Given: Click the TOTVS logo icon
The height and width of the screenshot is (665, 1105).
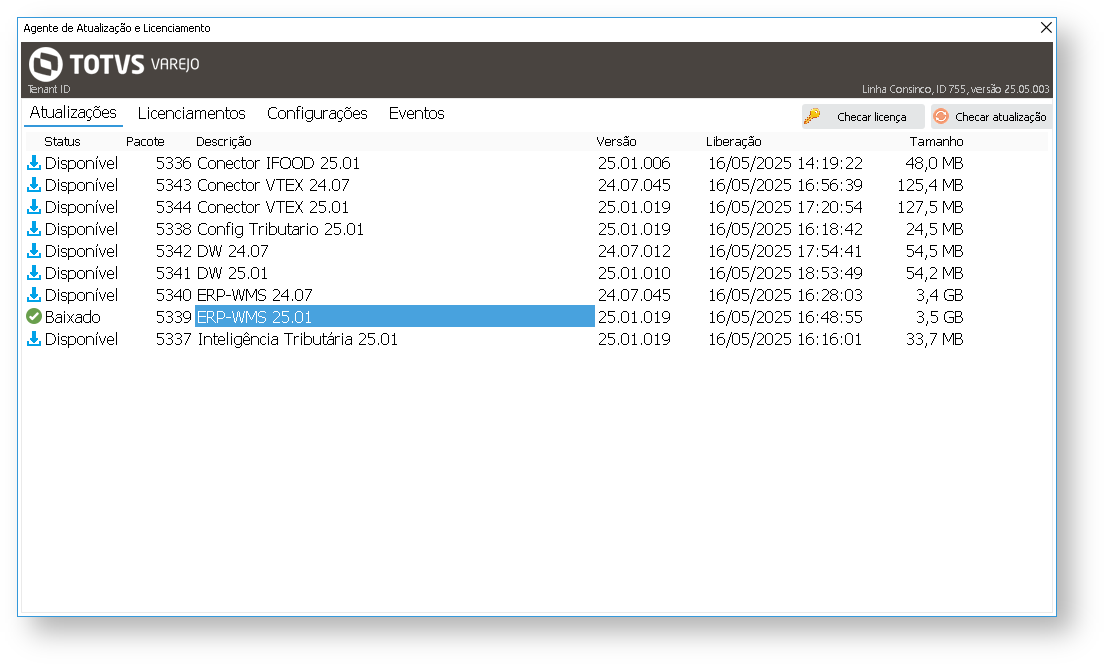Looking at the screenshot, I should click(x=46, y=64).
